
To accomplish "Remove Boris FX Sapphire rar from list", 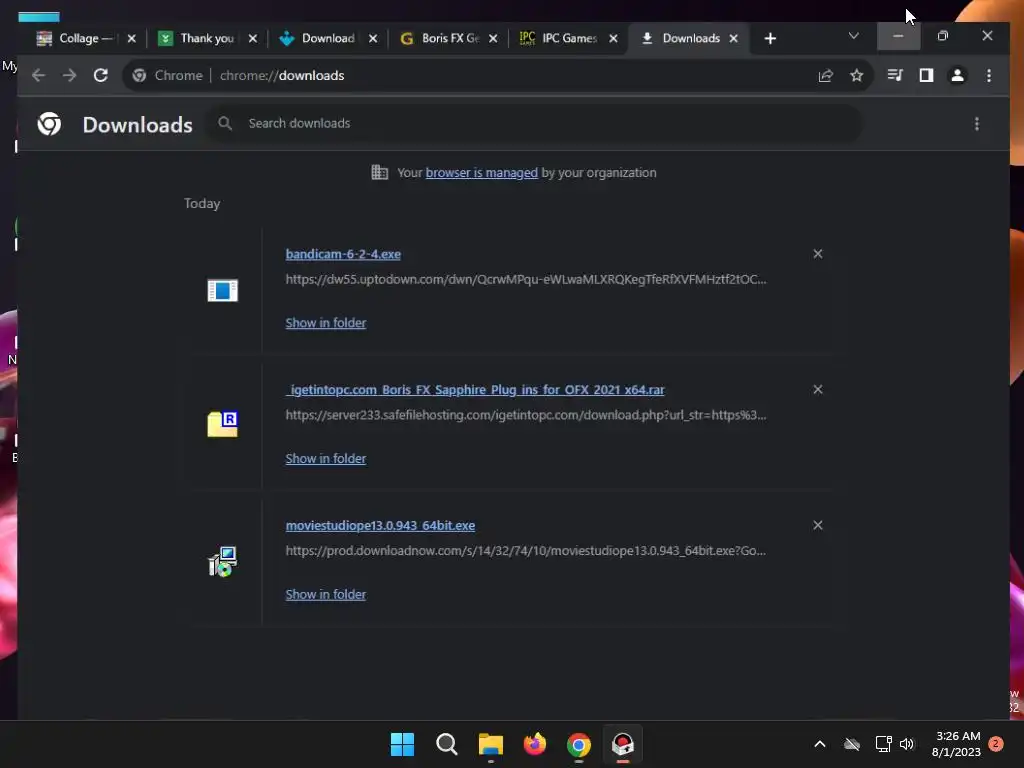I will pyautogui.click(x=818, y=390).
